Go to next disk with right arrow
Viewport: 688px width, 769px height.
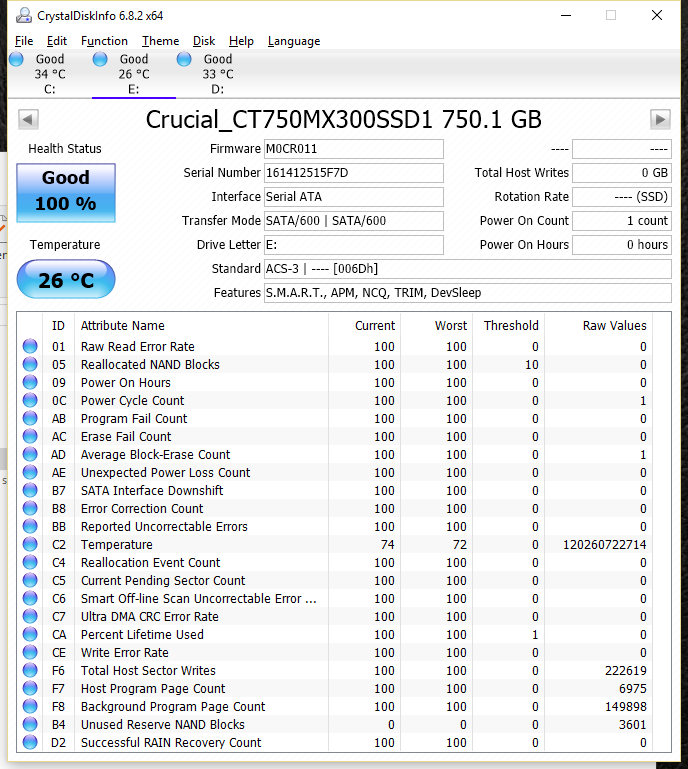(660, 119)
